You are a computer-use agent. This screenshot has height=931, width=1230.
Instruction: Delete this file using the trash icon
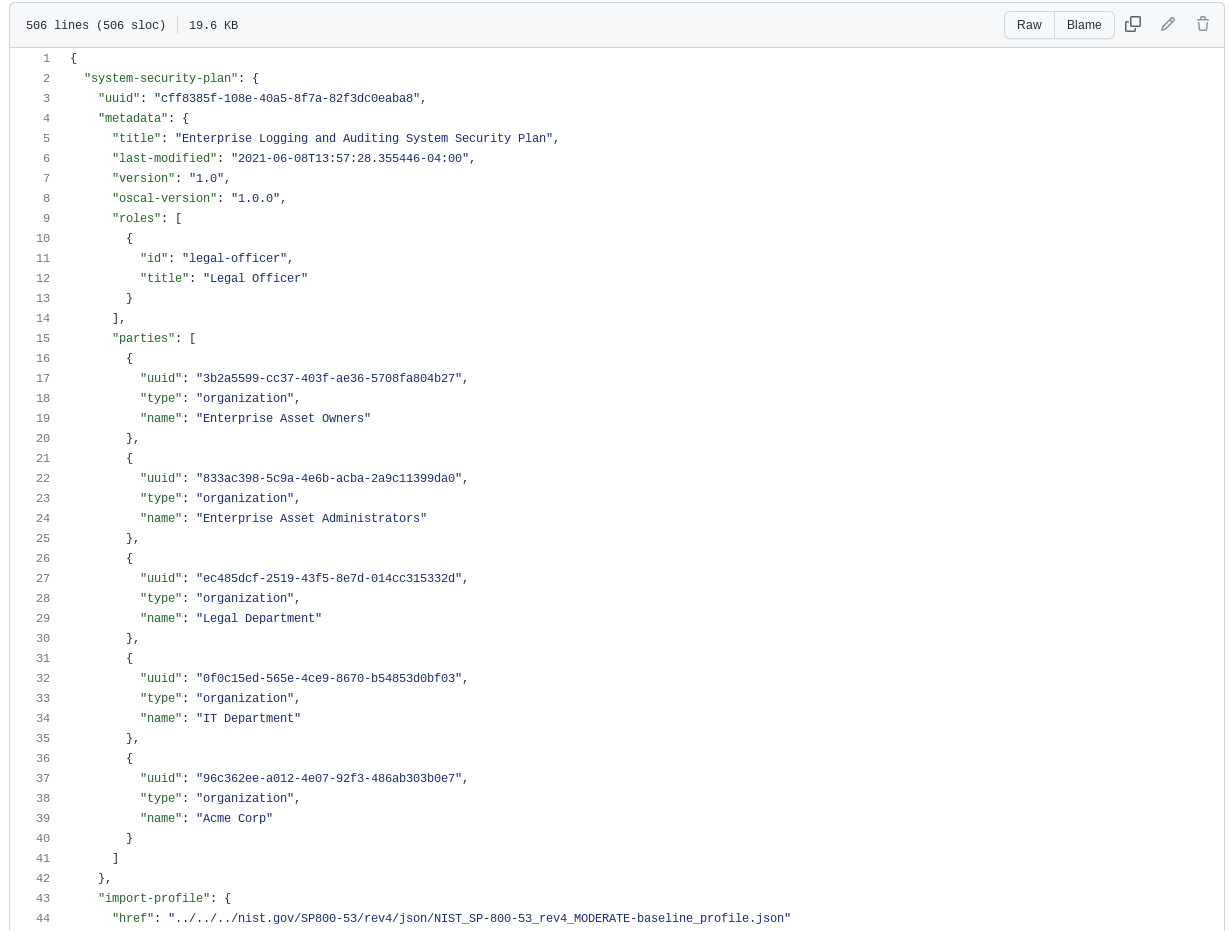[1203, 24]
